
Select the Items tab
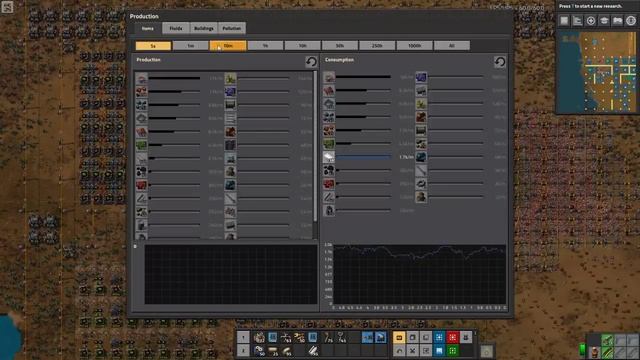click(147, 28)
